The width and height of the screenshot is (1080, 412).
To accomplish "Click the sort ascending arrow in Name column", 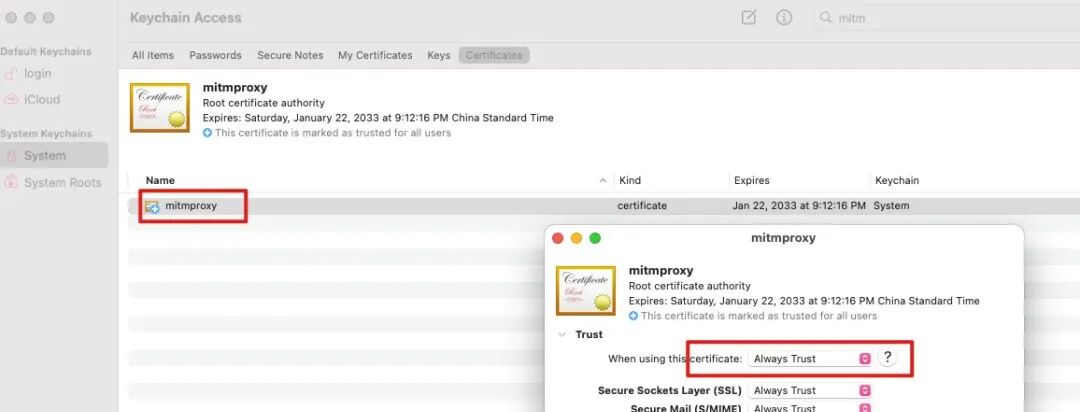I will point(603,181).
